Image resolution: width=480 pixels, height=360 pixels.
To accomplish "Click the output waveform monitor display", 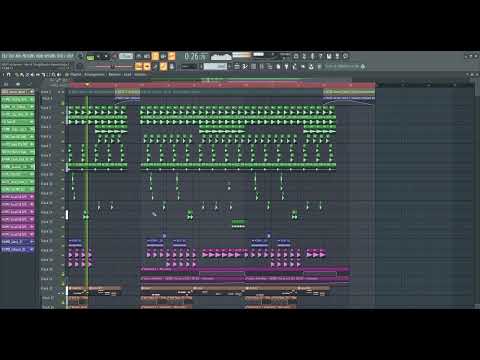I will [x=221, y=57].
